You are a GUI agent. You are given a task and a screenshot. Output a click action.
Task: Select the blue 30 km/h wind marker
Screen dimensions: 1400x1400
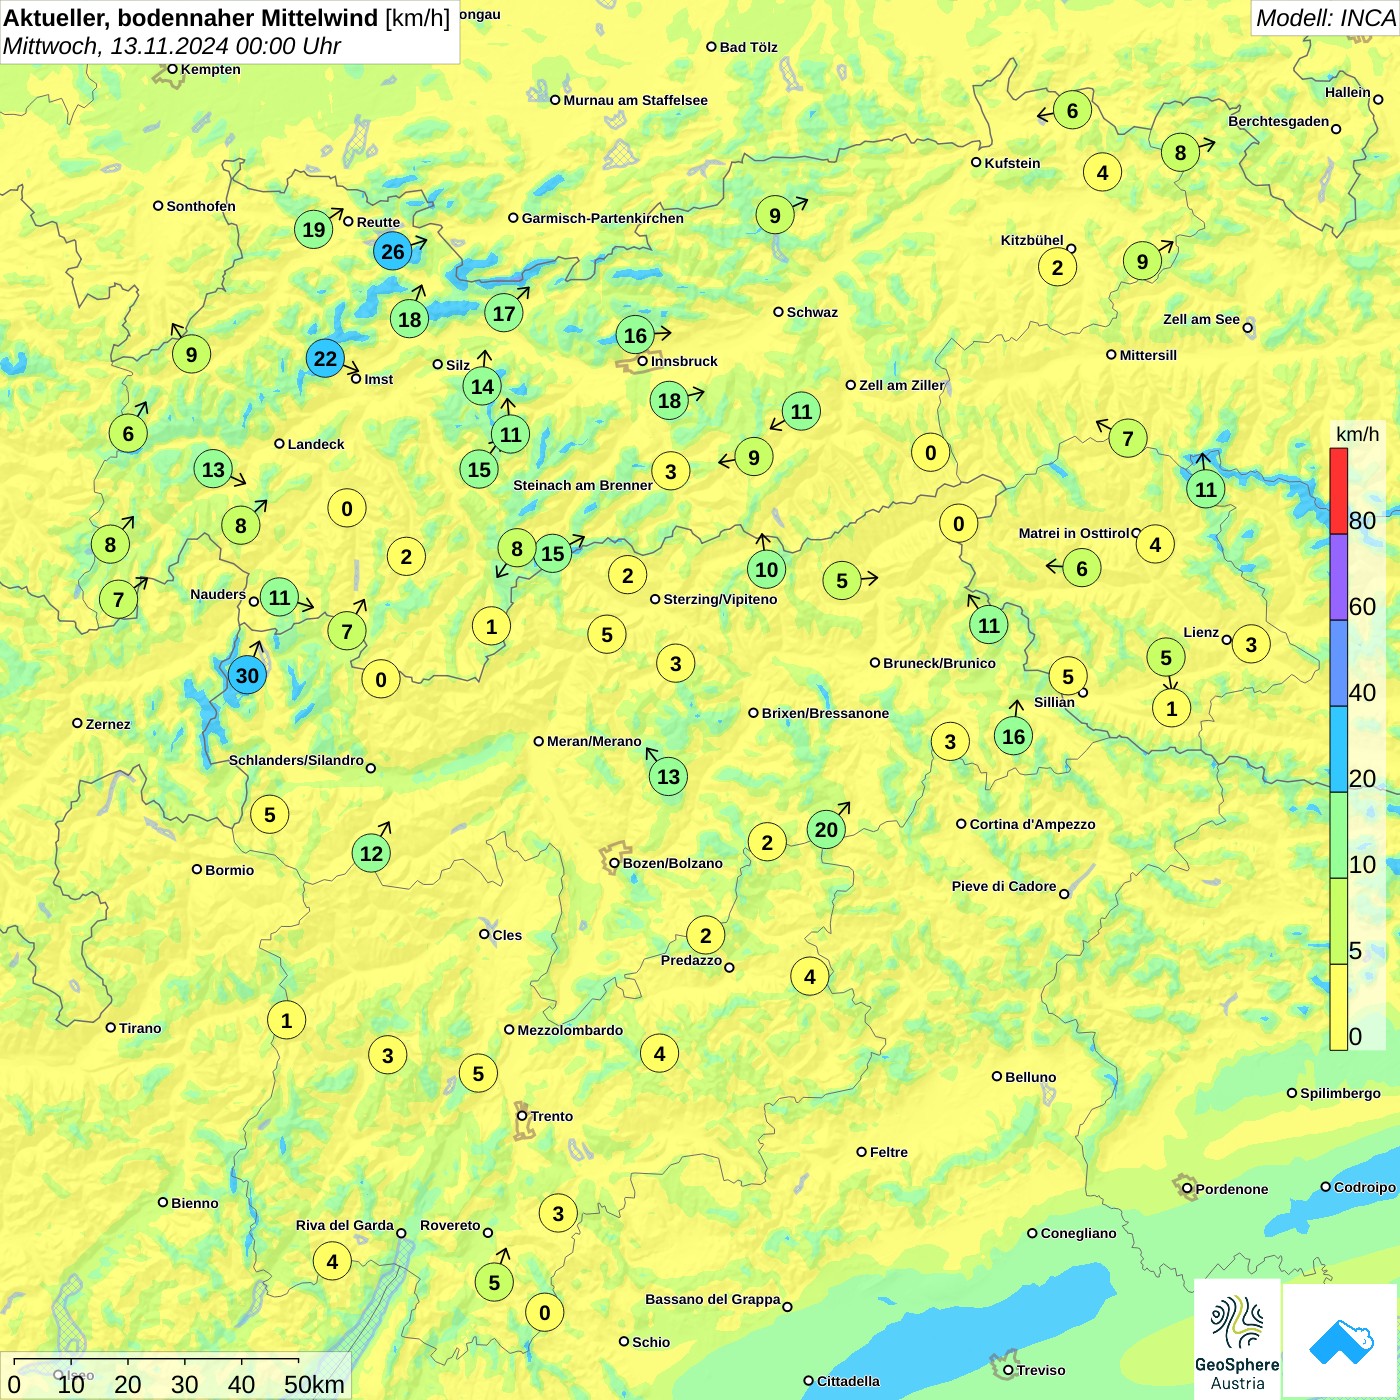tap(247, 675)
